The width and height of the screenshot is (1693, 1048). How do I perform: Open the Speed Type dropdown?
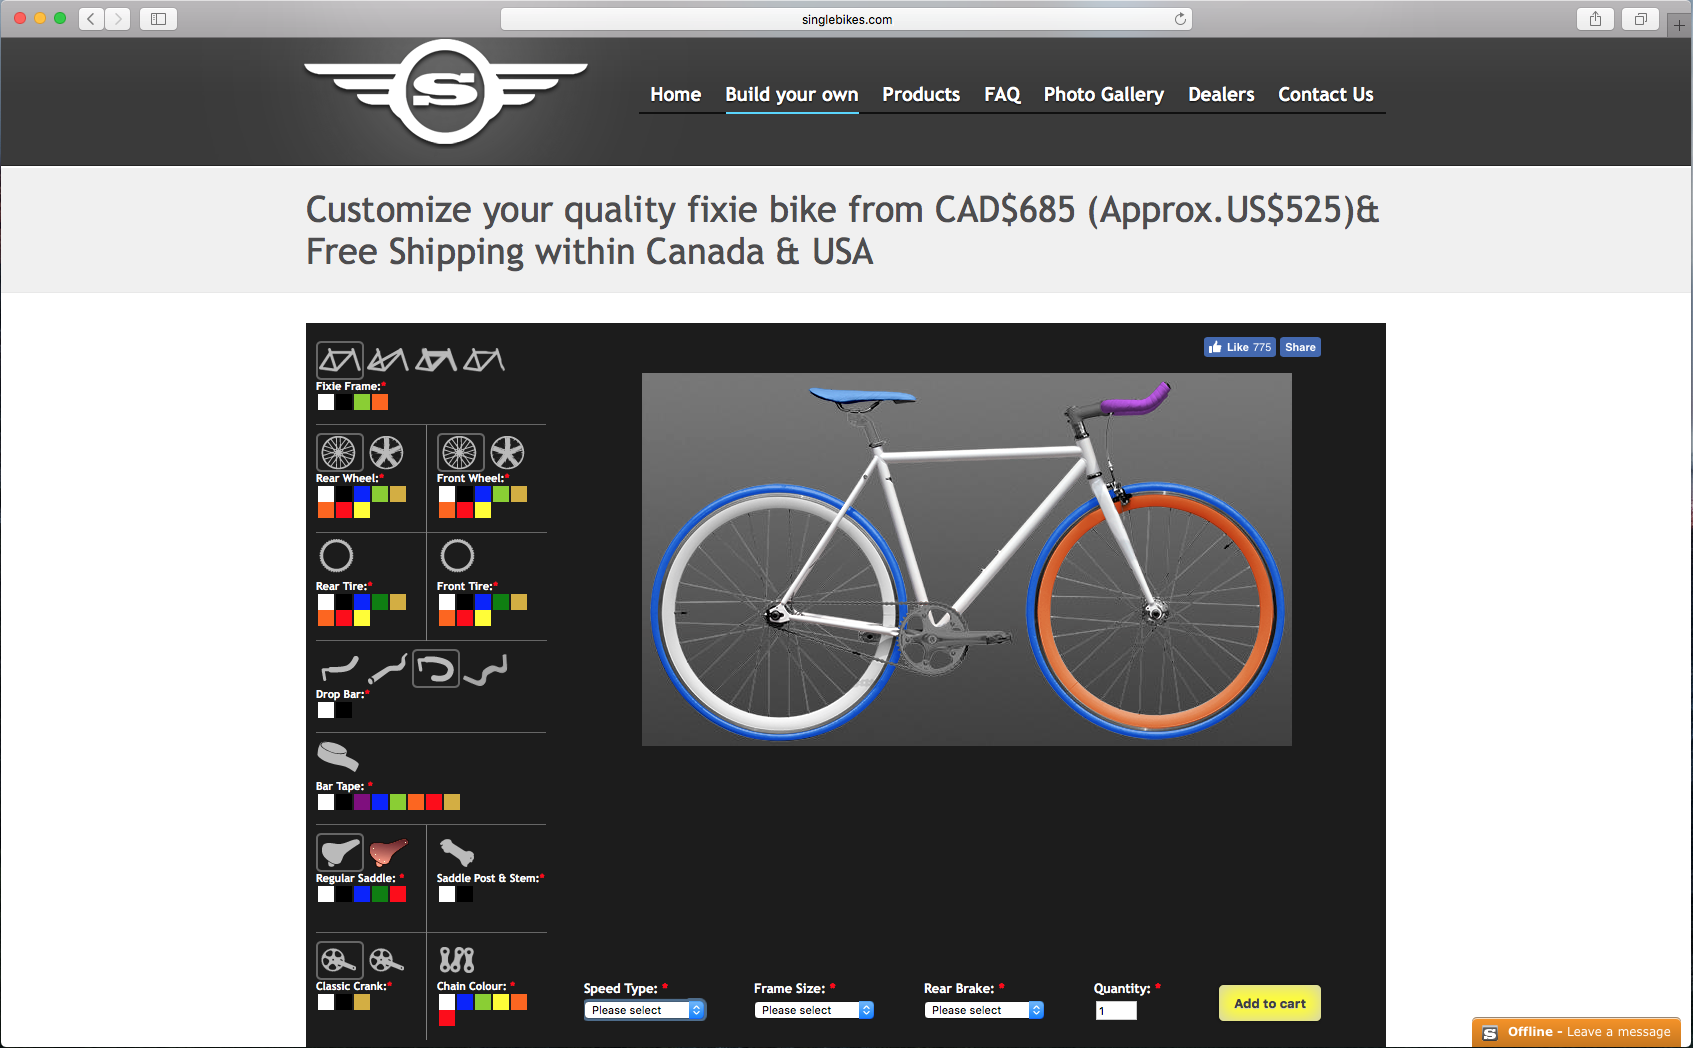(645, 1010)
